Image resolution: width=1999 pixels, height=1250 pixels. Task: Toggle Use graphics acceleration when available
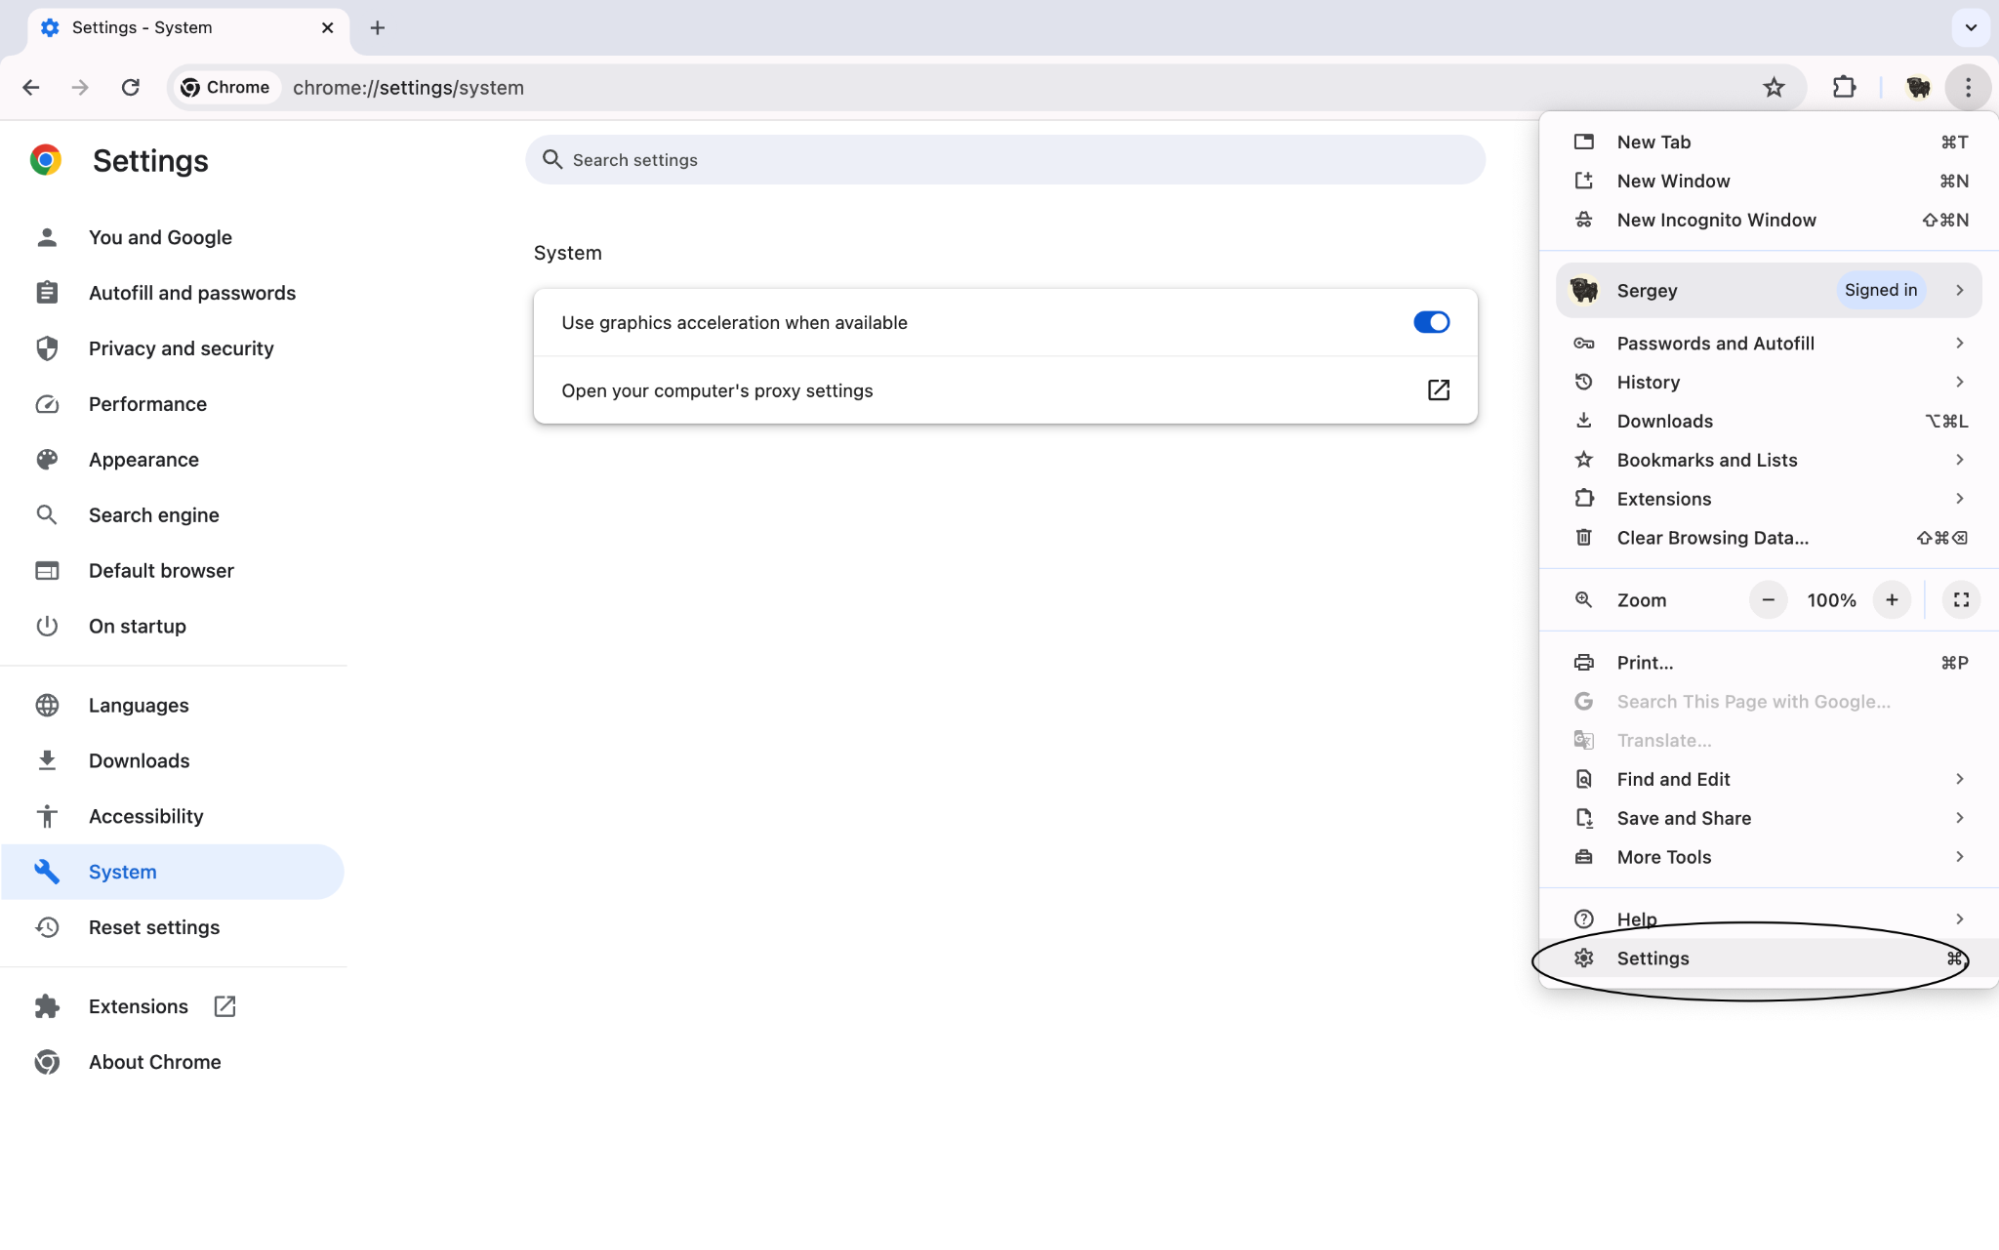coord(1432,323)
